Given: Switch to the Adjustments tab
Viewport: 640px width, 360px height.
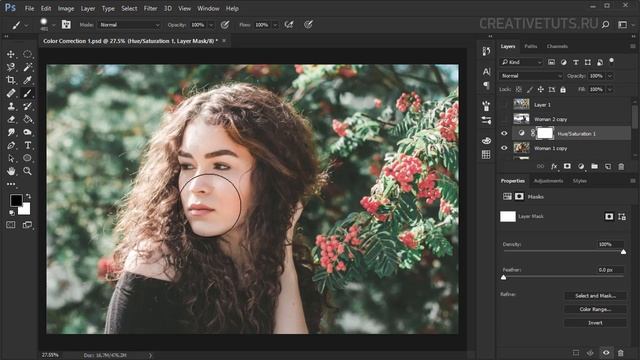Looking at the screenshot, I should coord(548,180).
